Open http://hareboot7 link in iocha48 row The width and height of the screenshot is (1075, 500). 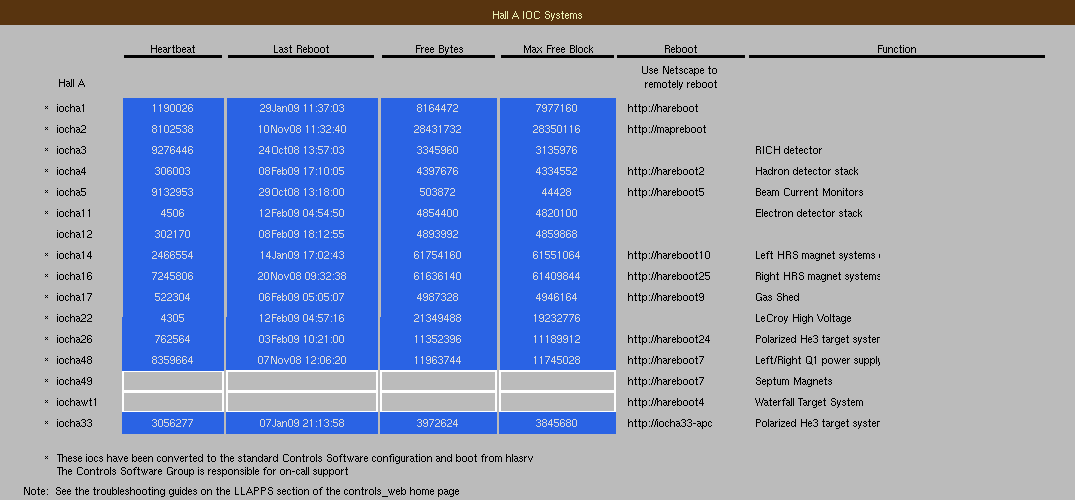(666, 360)
